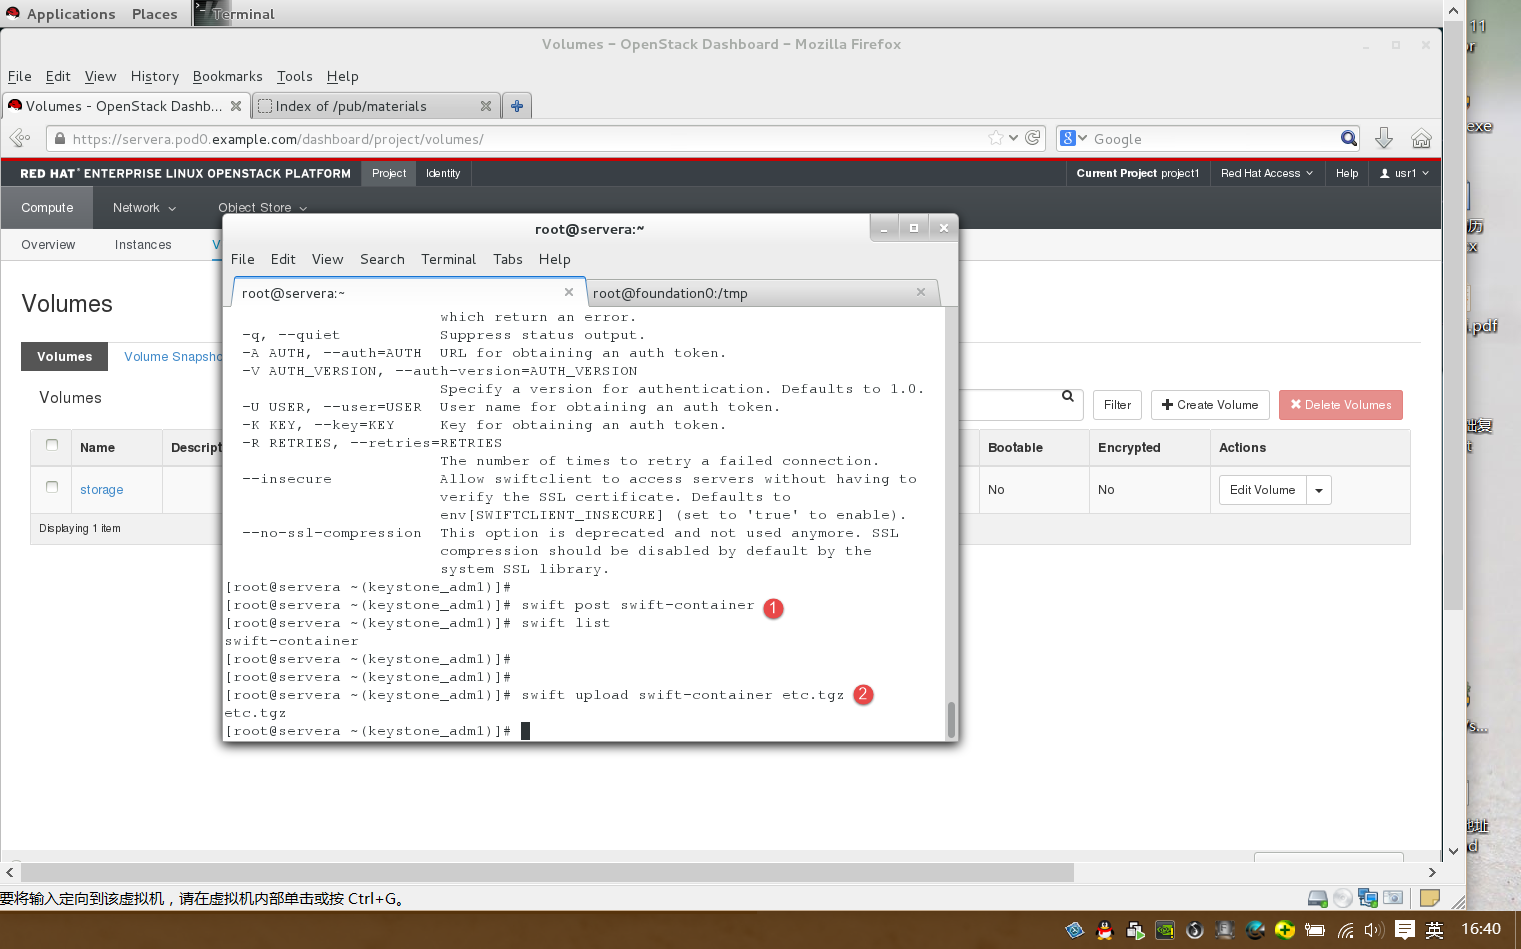Click the Firefox back arrow button
The width and height of the screenshot is (1521, 949).
tap(19, 138)
